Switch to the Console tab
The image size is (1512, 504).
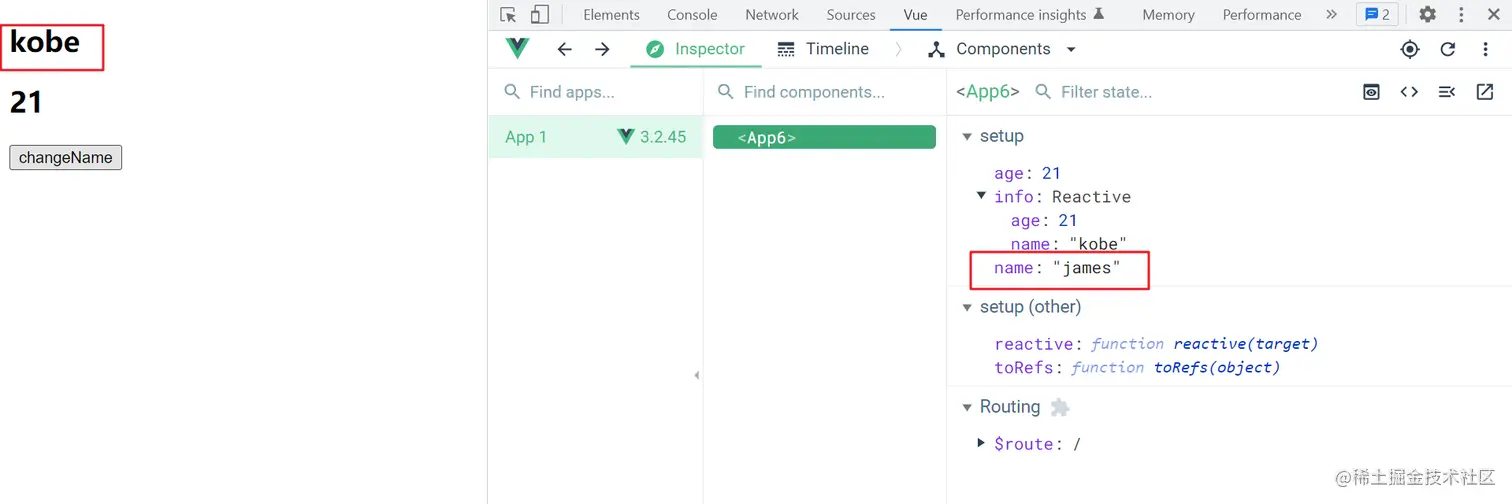(692, 15)
